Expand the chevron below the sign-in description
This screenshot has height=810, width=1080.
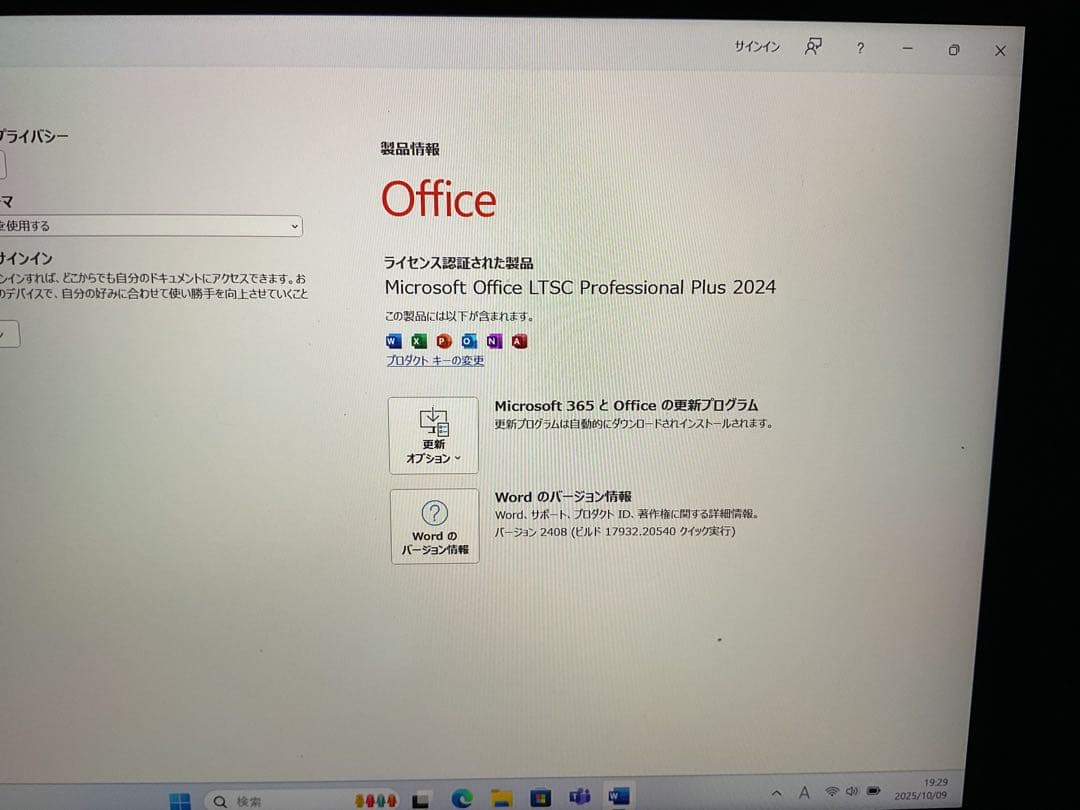coord(9,334)
